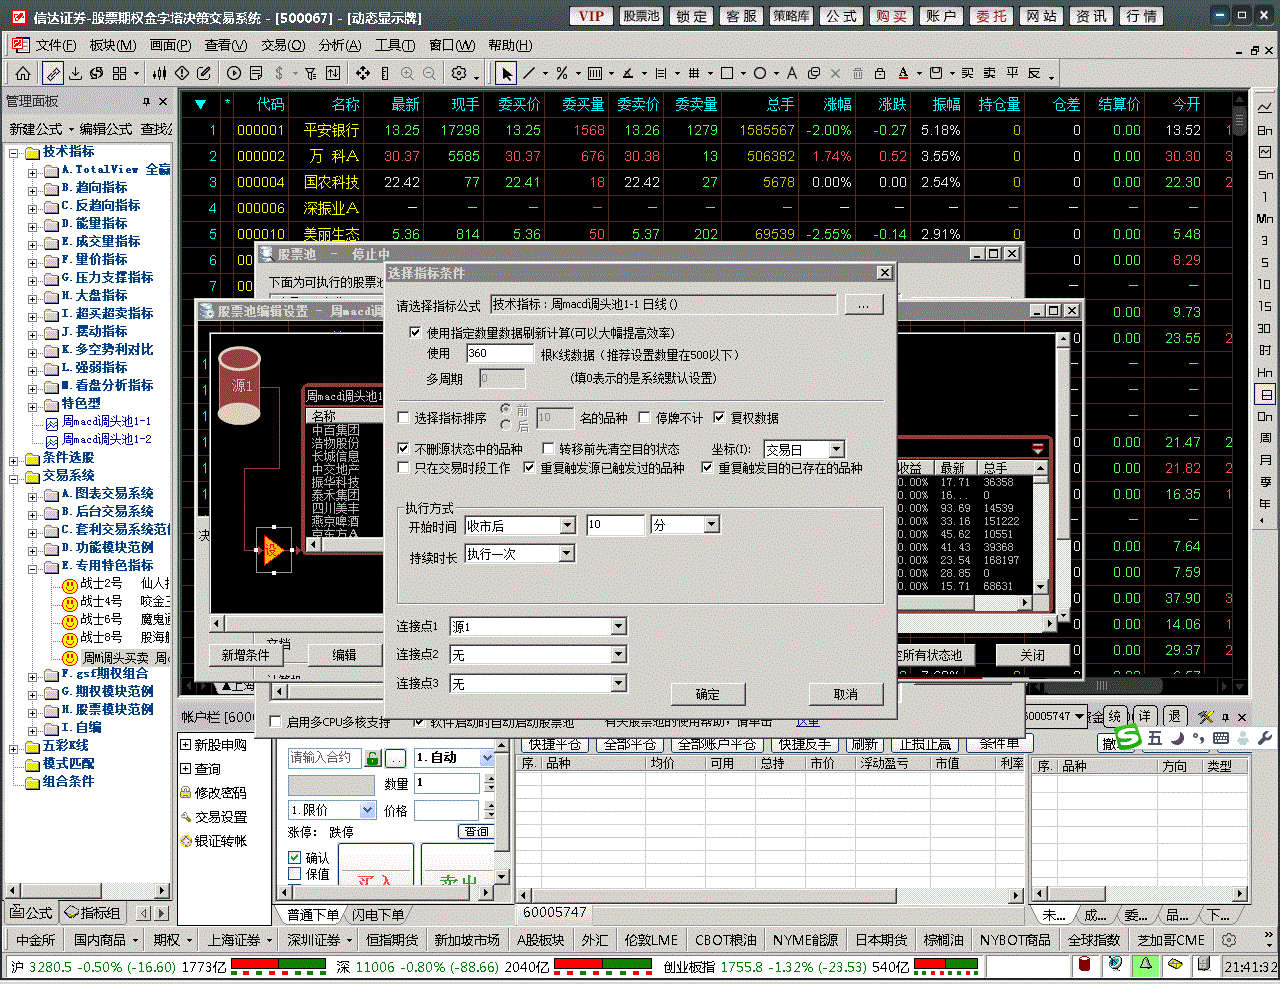Viewport: 1280px width, 984px height.
Task: Click the 确定 button in dialog
Action: tap(708, 694)
